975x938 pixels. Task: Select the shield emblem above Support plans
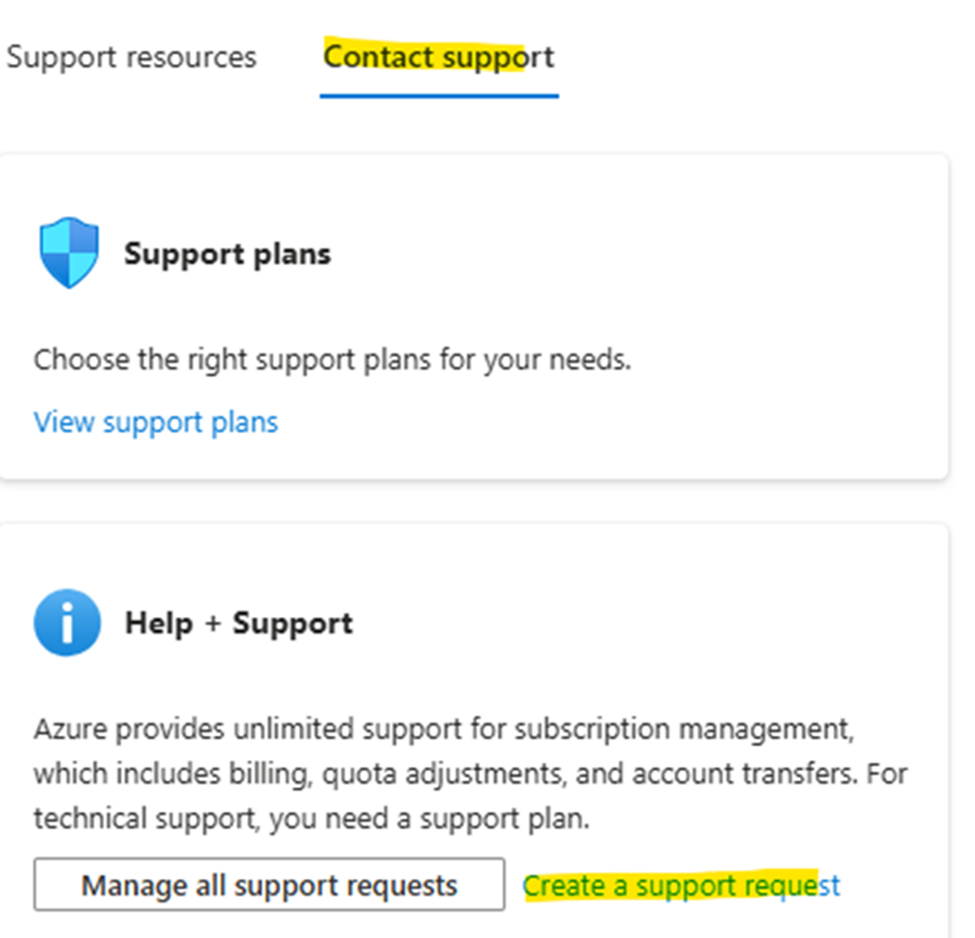tap(67, 250)
